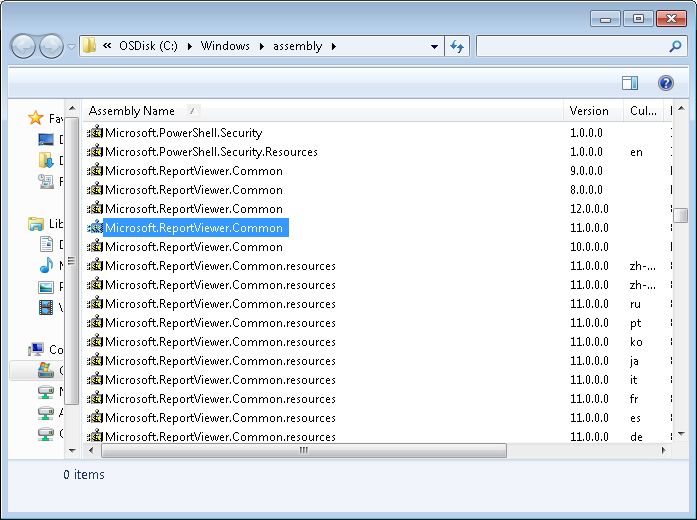Click the Refresh button in address bar
The image size is (697, 520).
click(x=457, y=46)
